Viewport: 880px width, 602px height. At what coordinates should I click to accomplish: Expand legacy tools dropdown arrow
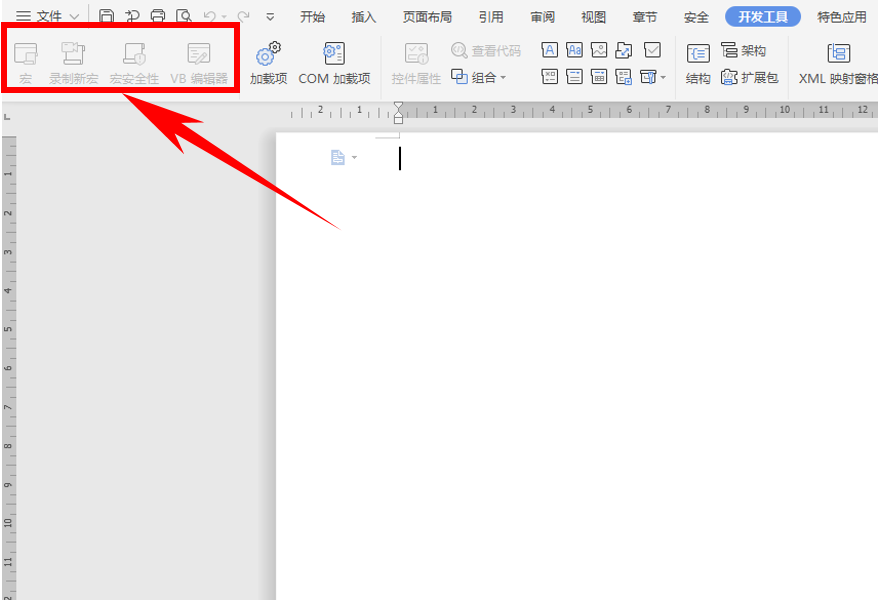(663, 77)
